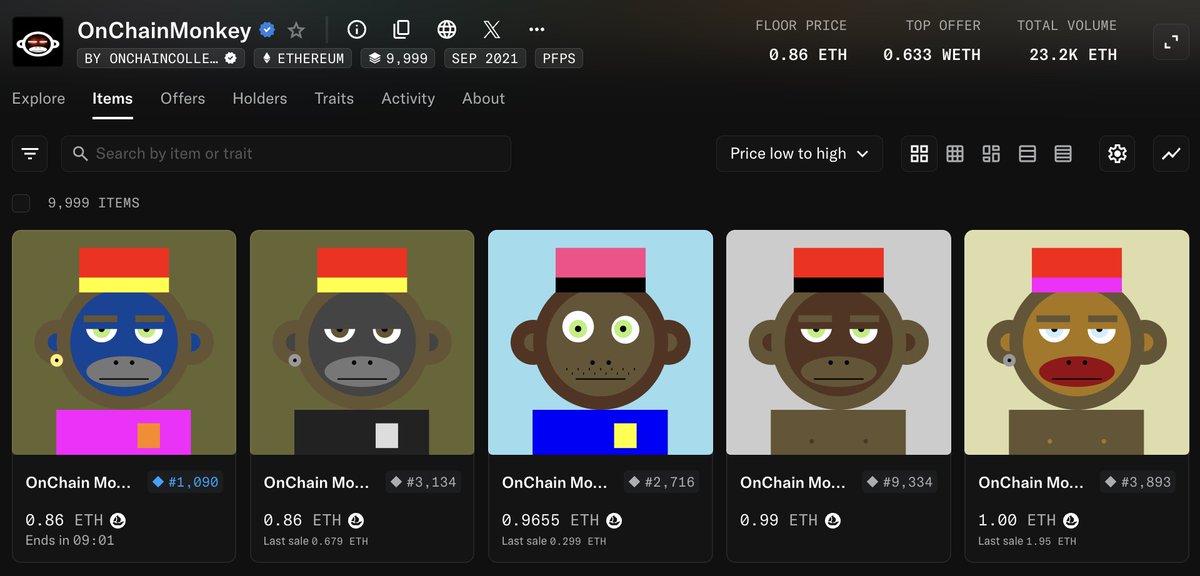Open the red-lipped monkey #3,893 image
The height and width of the screenshot is (576, 1200).
tap(1076, 343)
